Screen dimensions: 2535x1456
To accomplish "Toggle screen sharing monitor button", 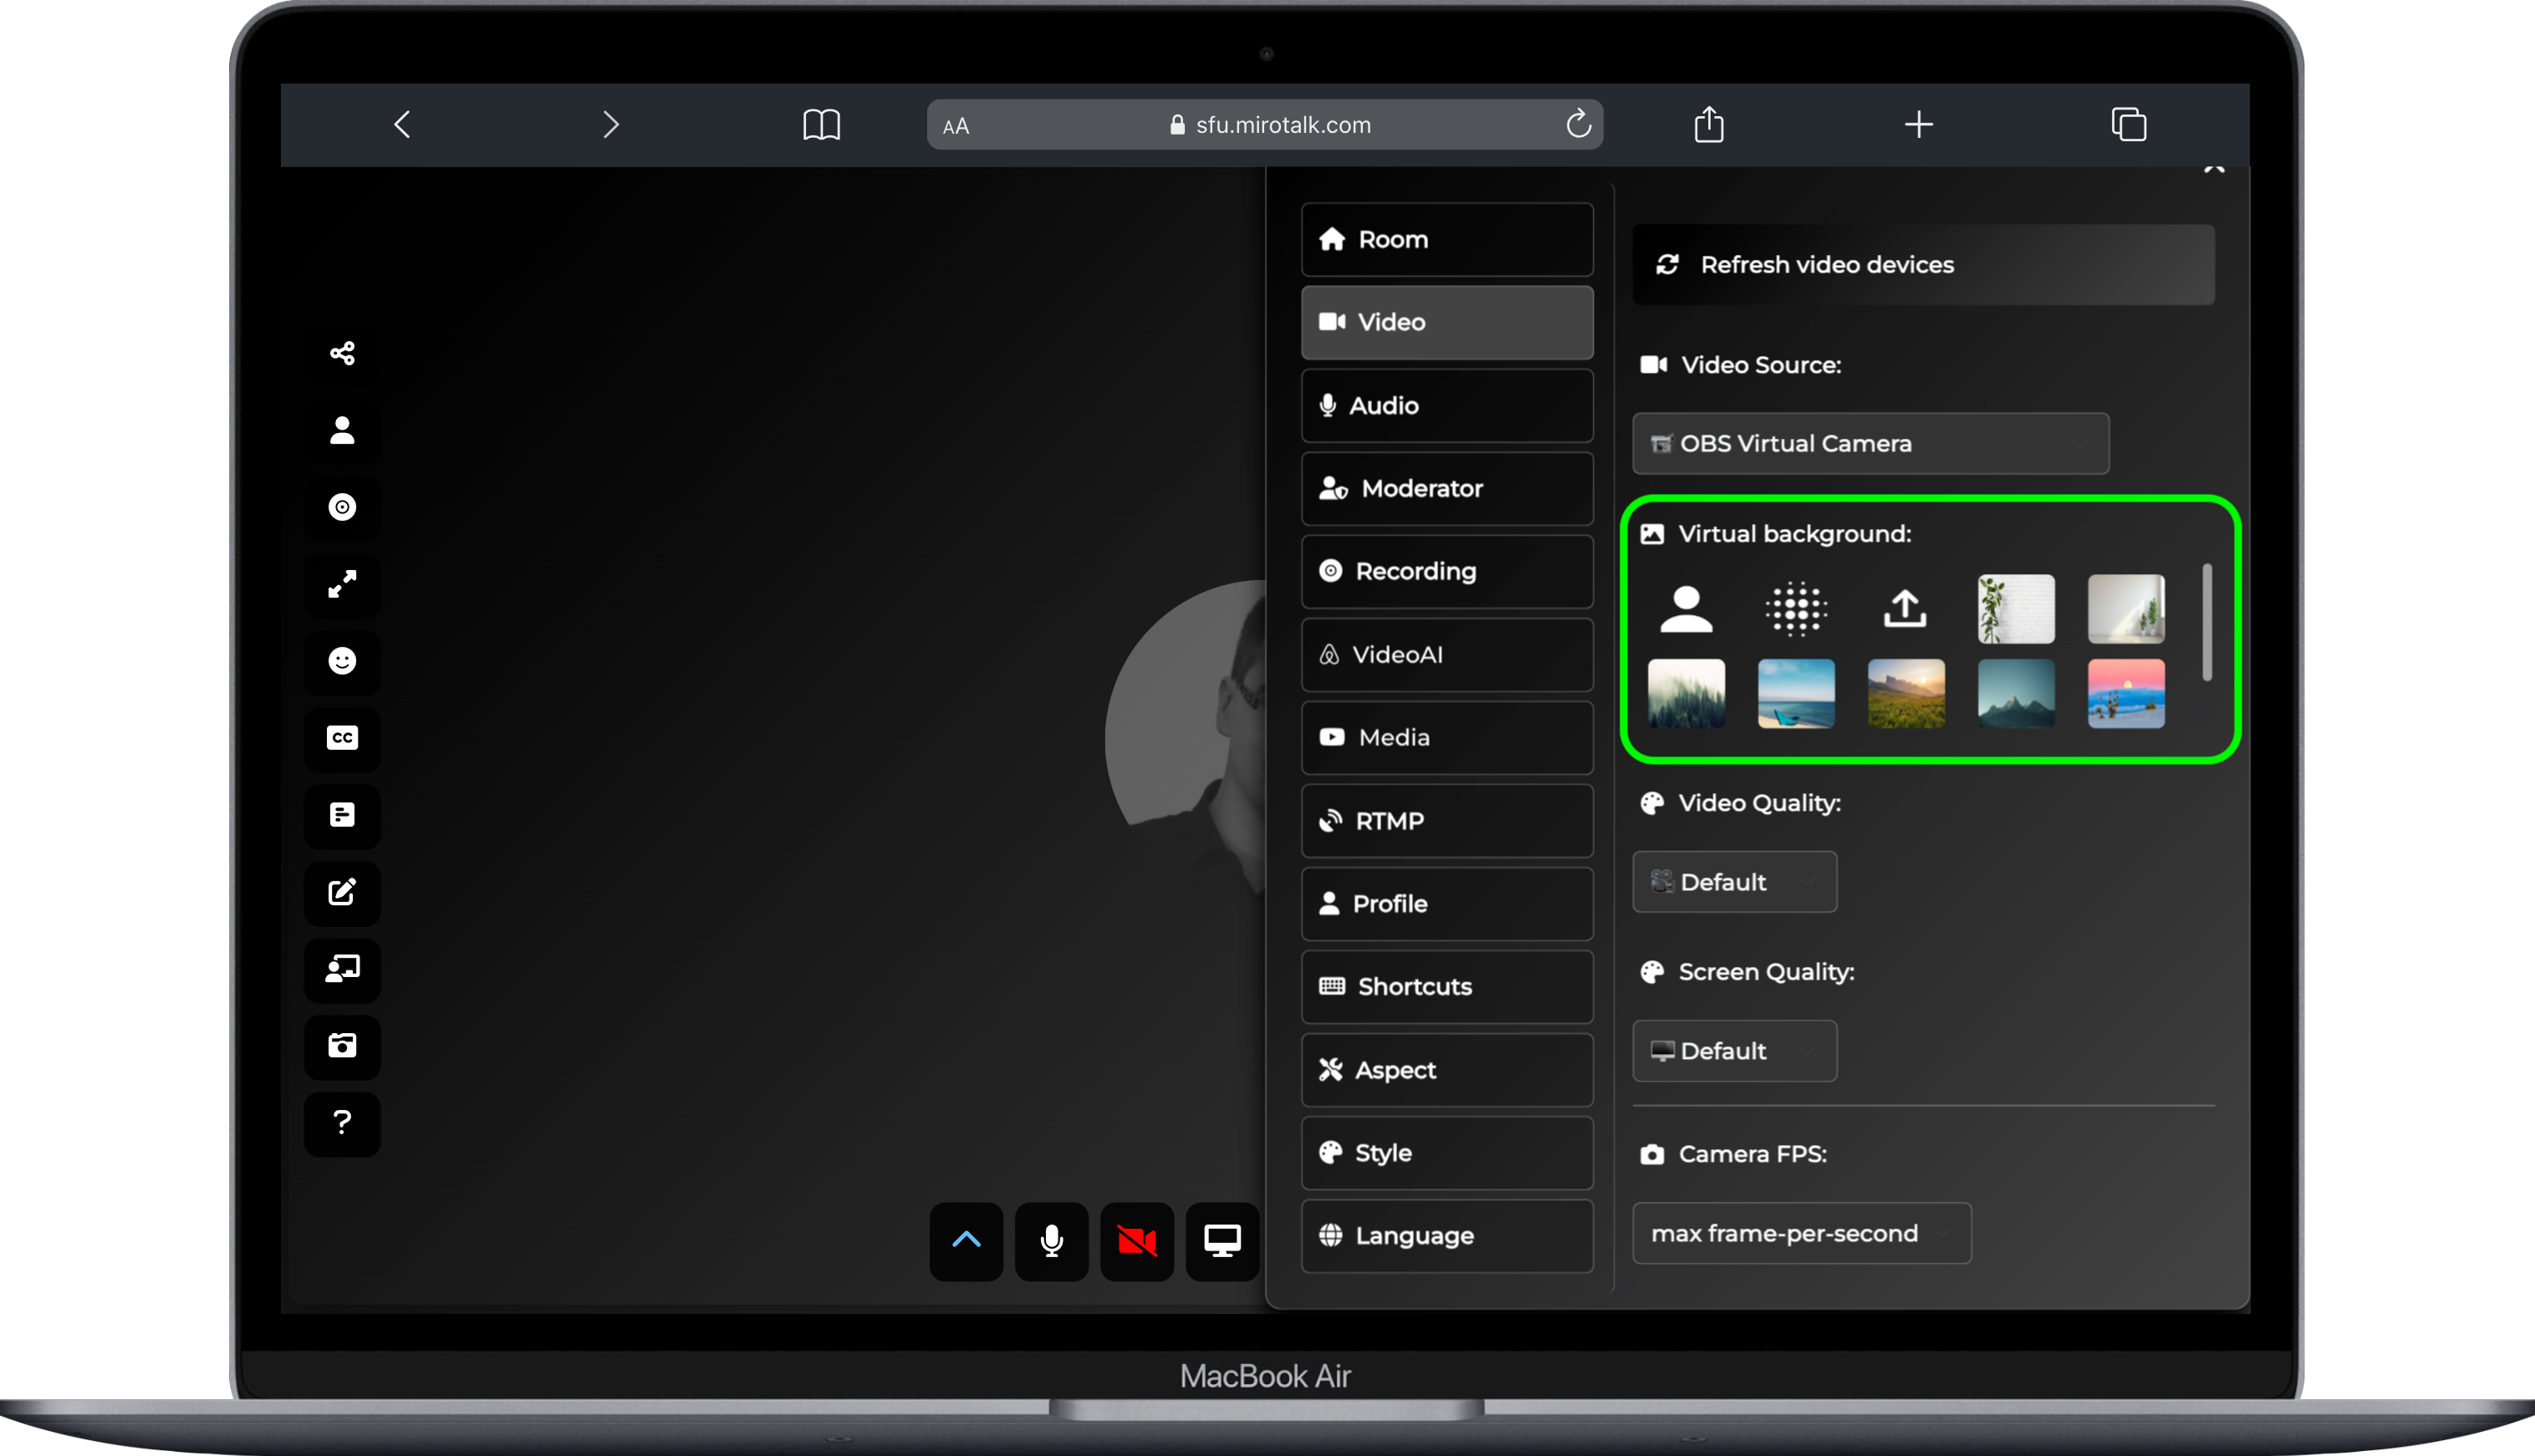I will tap(1222, 1241).
